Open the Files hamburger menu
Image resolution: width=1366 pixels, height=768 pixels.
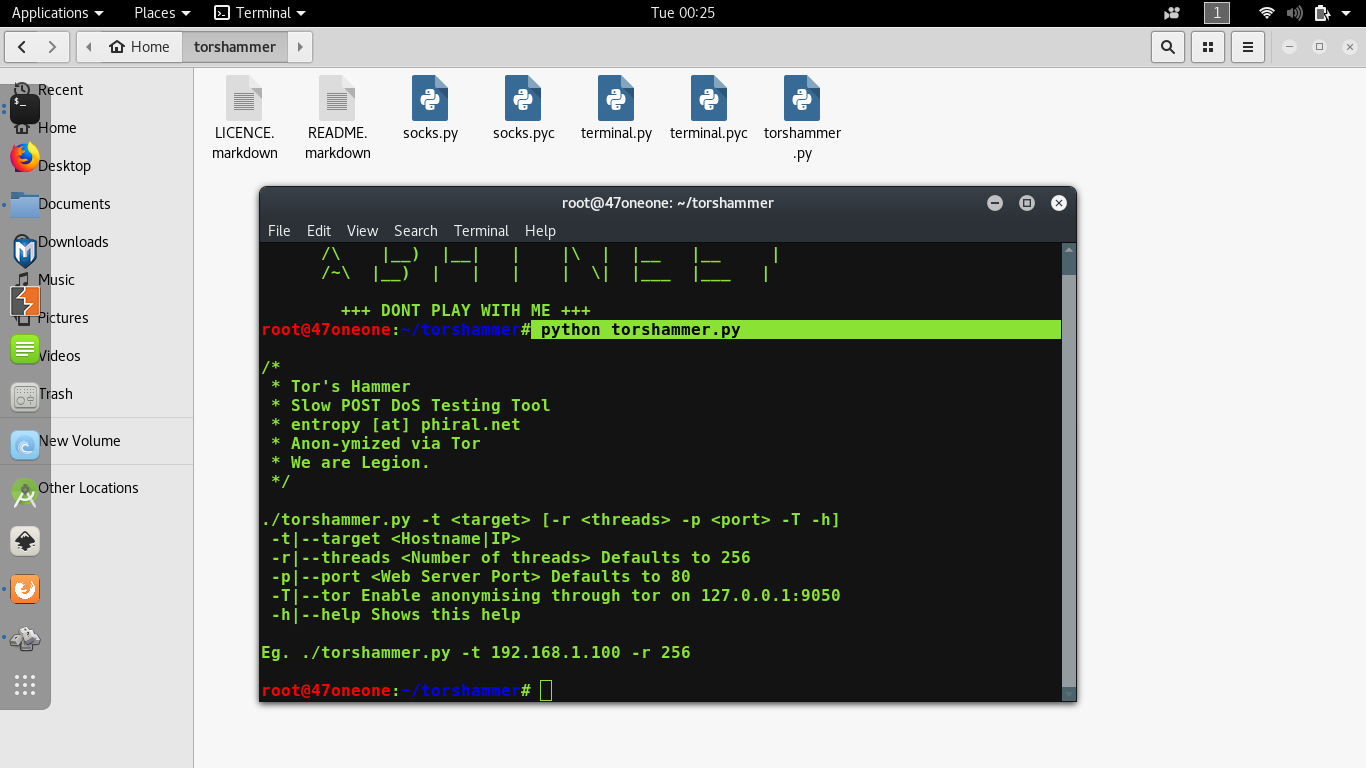(1247, 46)
